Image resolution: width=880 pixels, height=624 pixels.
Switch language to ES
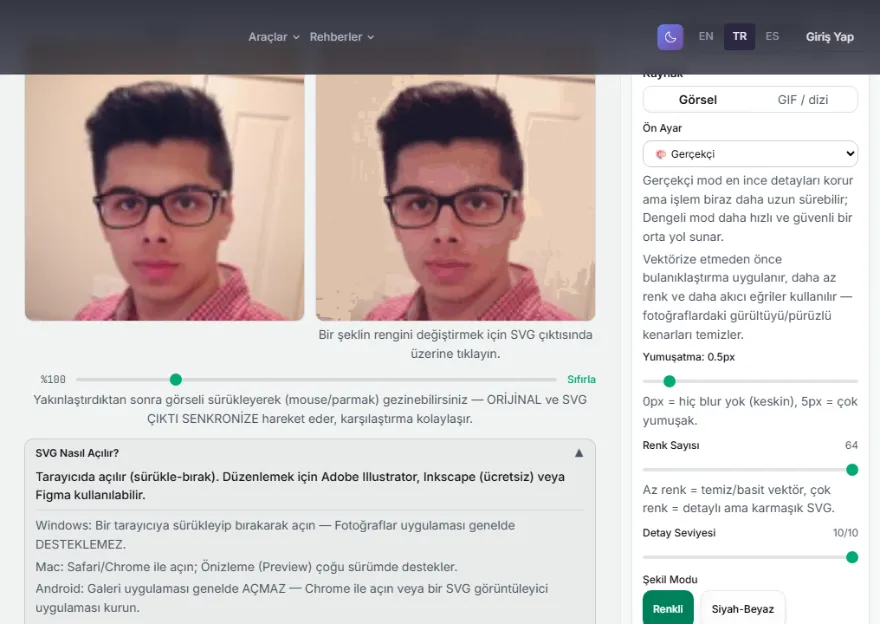click(772, 36)
